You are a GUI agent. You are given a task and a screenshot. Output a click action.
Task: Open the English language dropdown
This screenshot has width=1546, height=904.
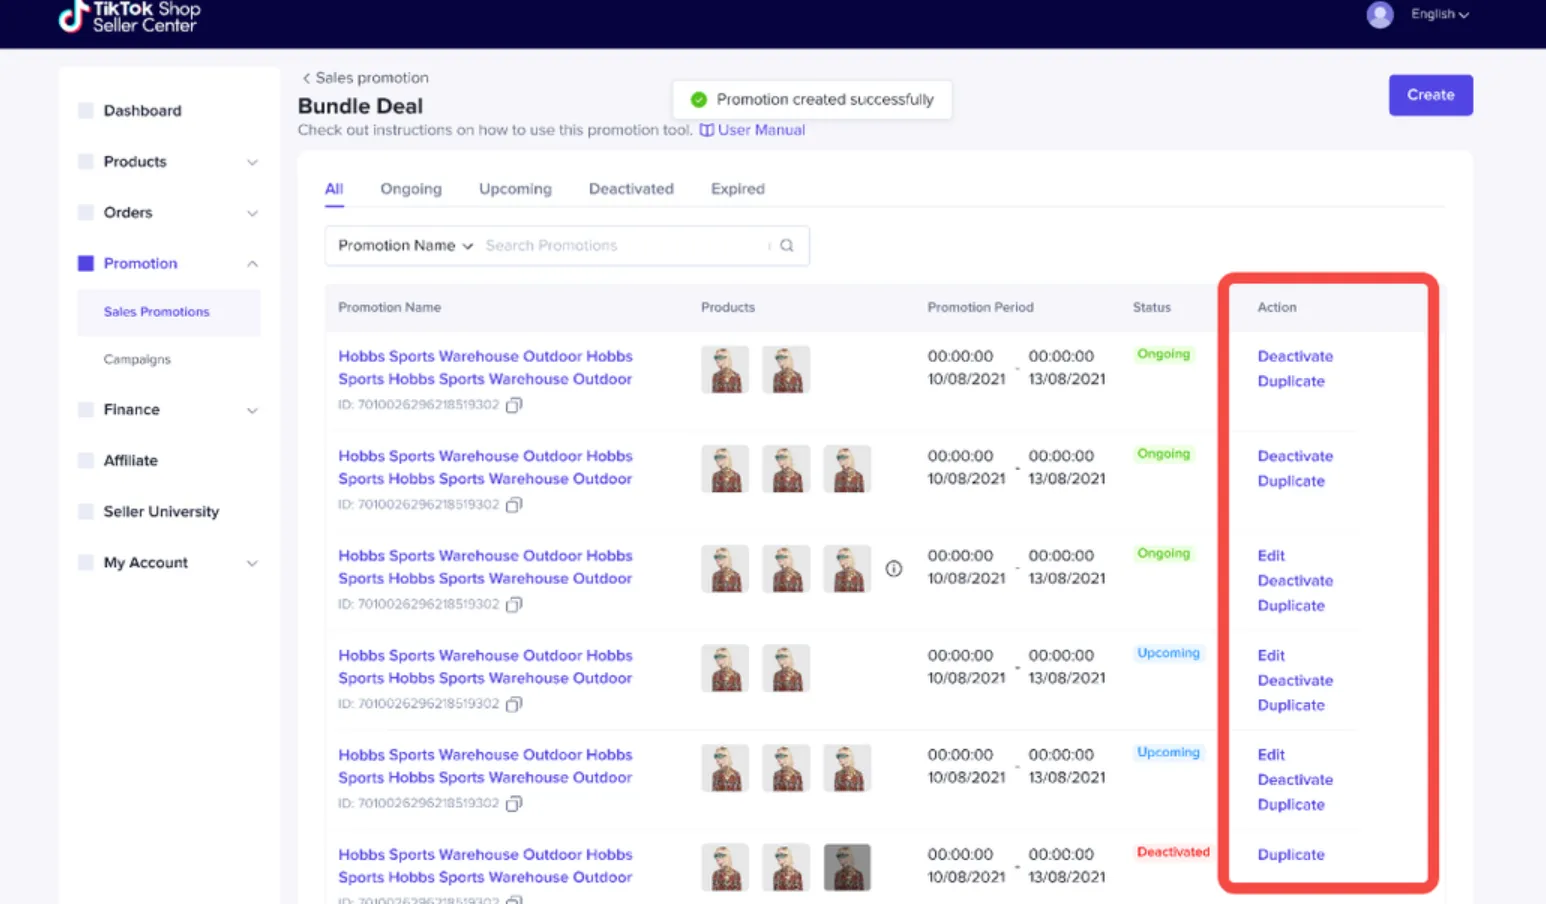point(1440,14)
